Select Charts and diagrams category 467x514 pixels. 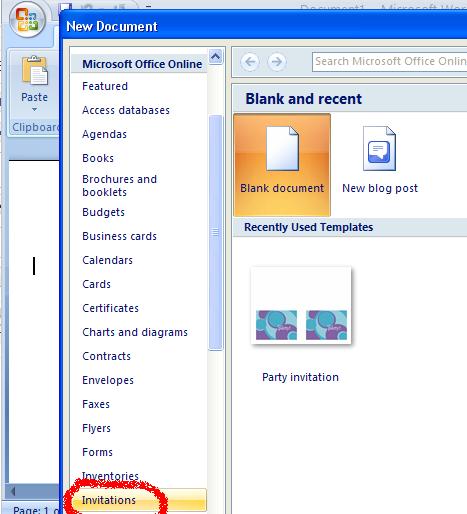pos(135,332)
